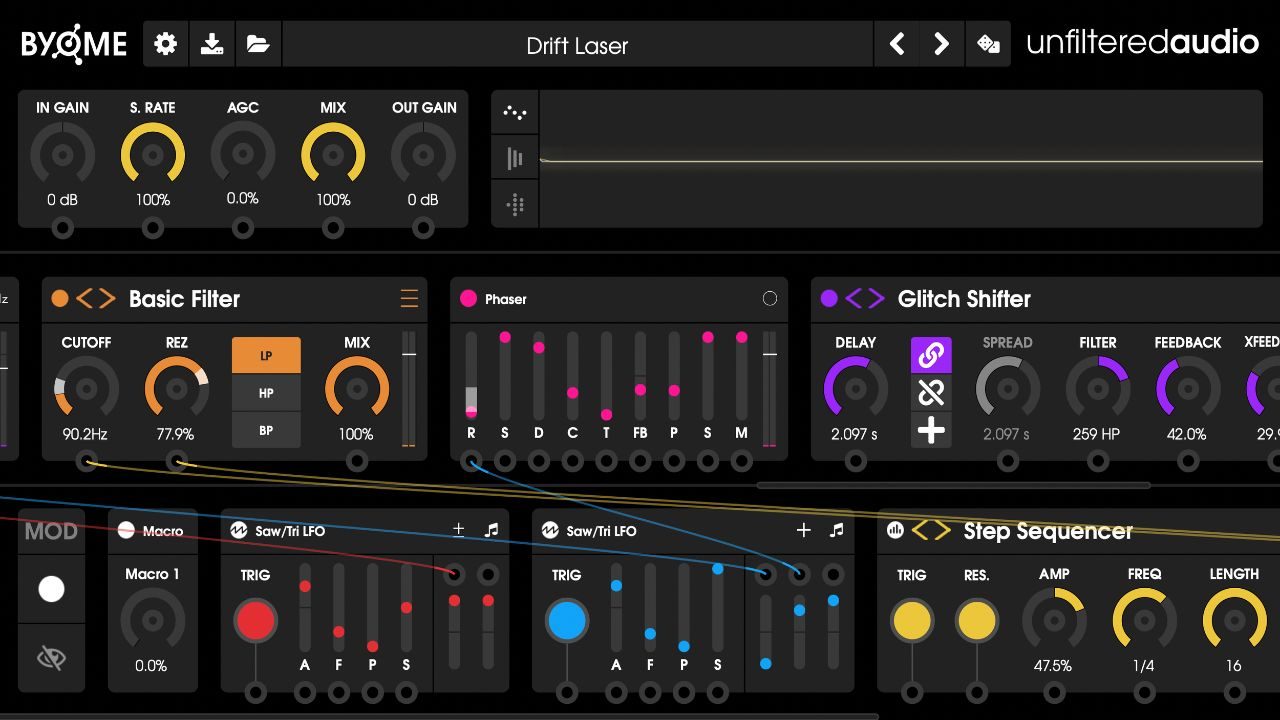Click the Basic Filter CUTOFF knob
Image resolution: width=1280 pixels, height=720 pixels.
pyautogui.click(x=86, y=388)
